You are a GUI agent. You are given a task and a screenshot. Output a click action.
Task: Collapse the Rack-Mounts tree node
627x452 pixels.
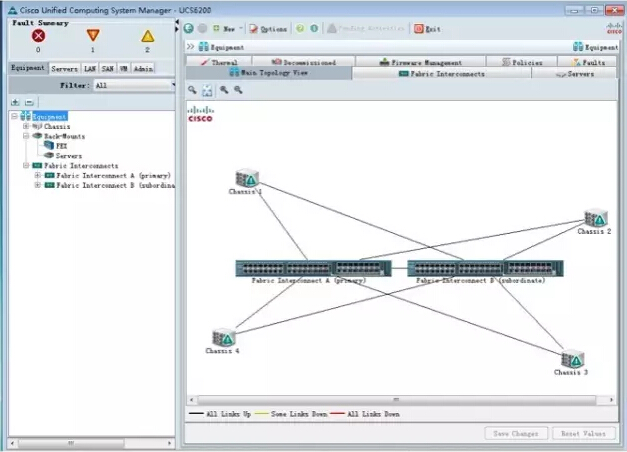click(26, 136)
